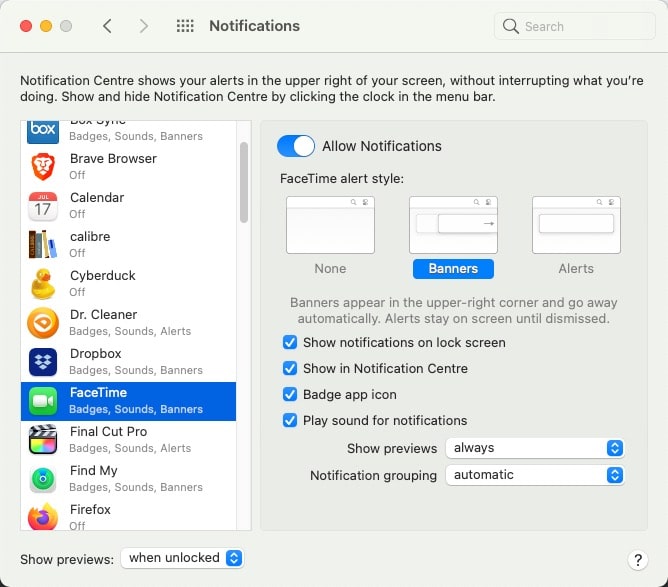Go back with the left chevron

[x=107, y=26]
